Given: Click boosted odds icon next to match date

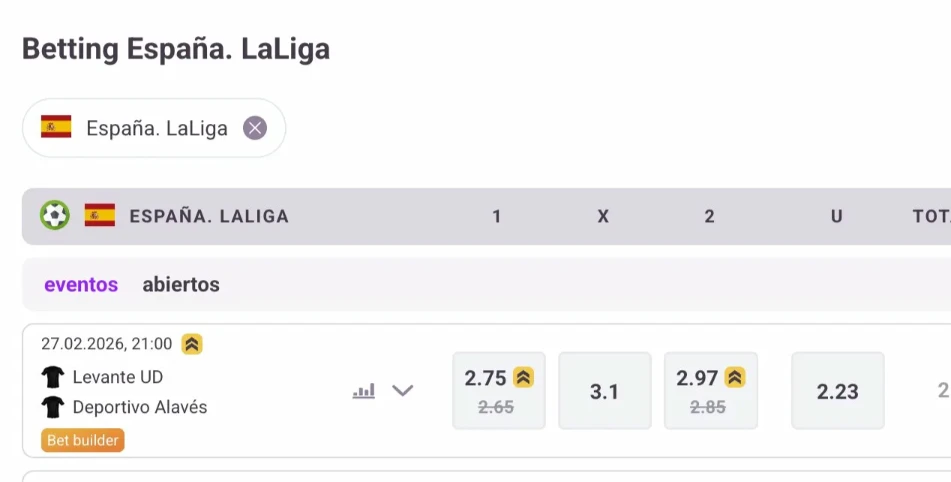Looking at the screenshot, I should [192, 344].
